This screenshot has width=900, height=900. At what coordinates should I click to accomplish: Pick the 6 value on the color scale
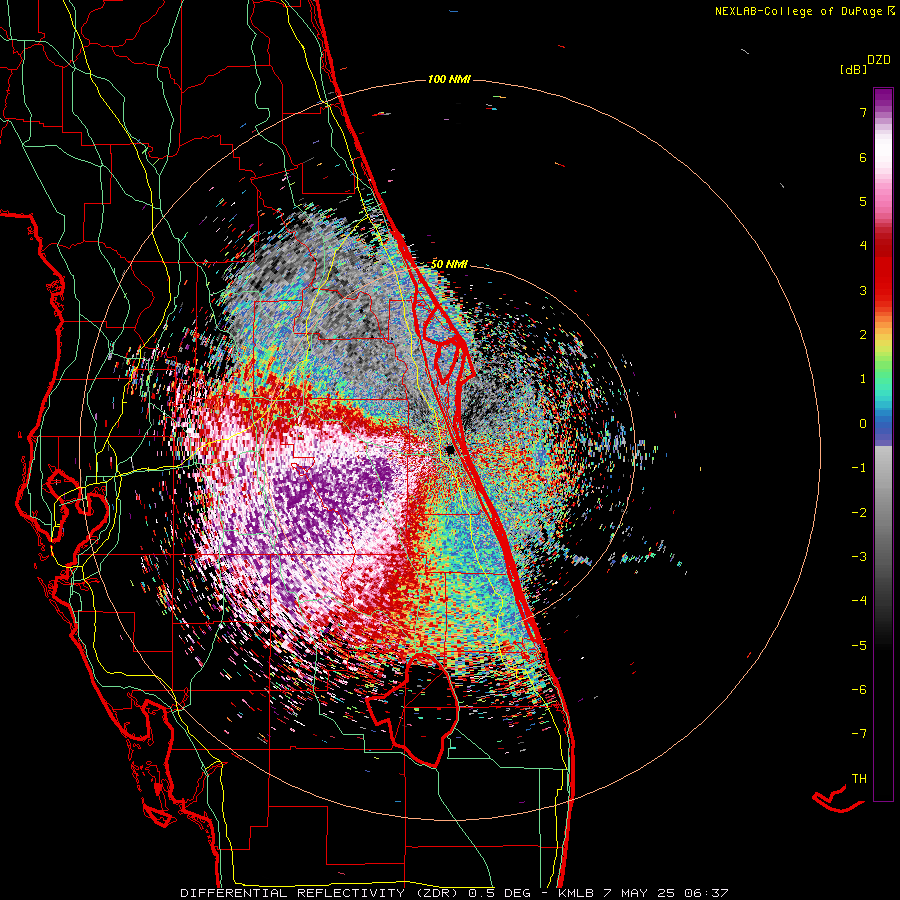click(x=863, y=157)
